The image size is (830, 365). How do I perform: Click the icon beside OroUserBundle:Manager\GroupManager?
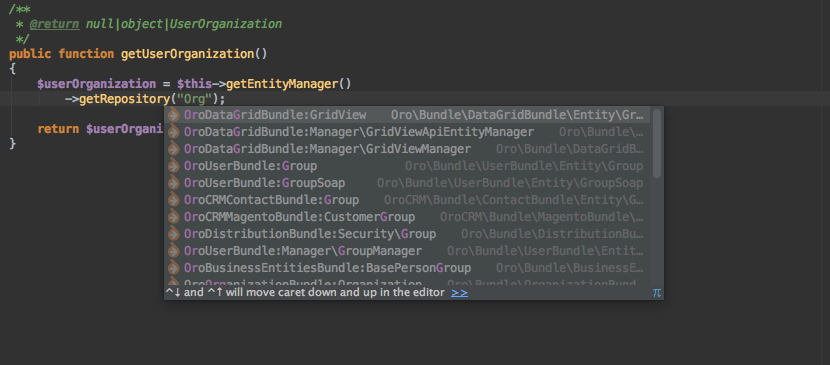[174, 251]
